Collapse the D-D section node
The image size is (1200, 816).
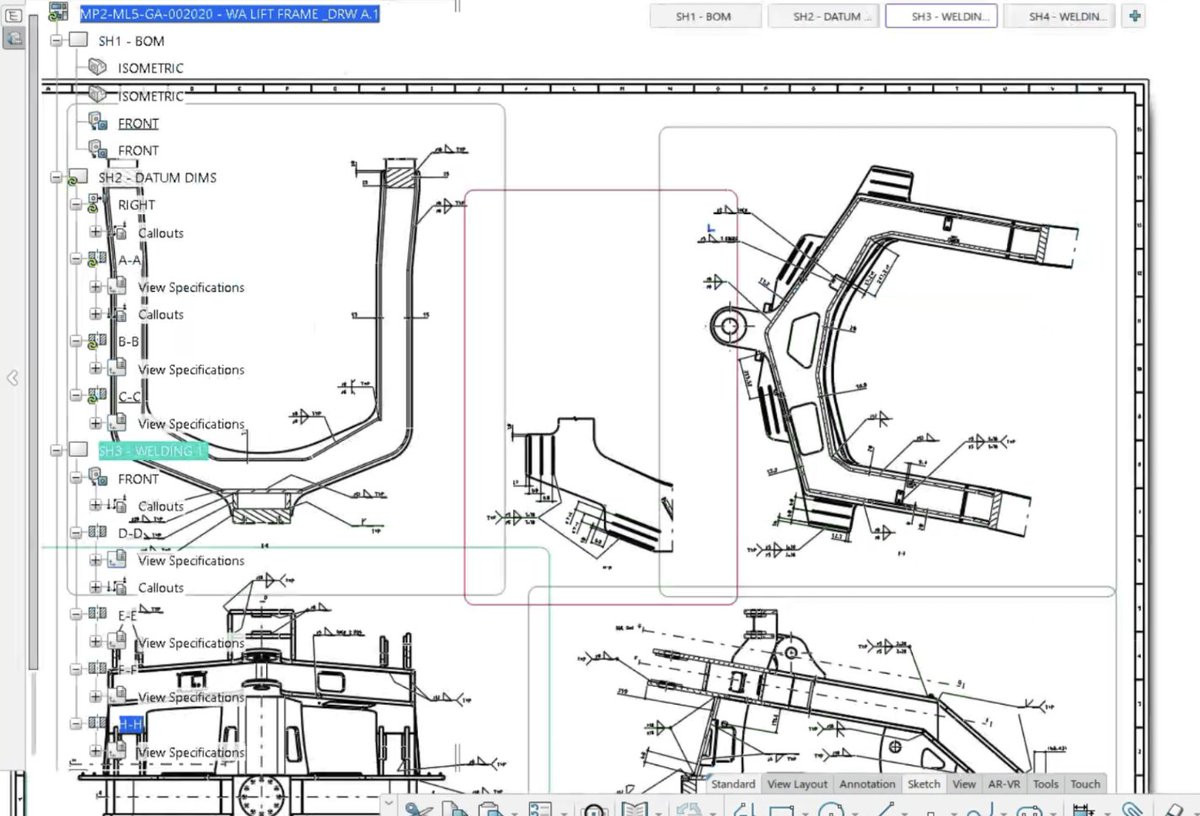76,533
